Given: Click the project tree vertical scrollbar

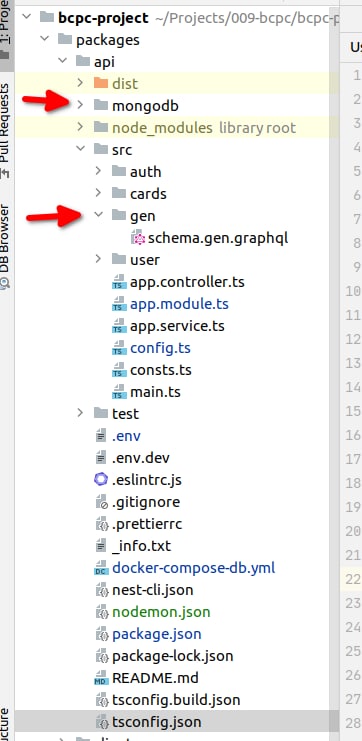Looking at the screenshot, I should tap(334, 370).
